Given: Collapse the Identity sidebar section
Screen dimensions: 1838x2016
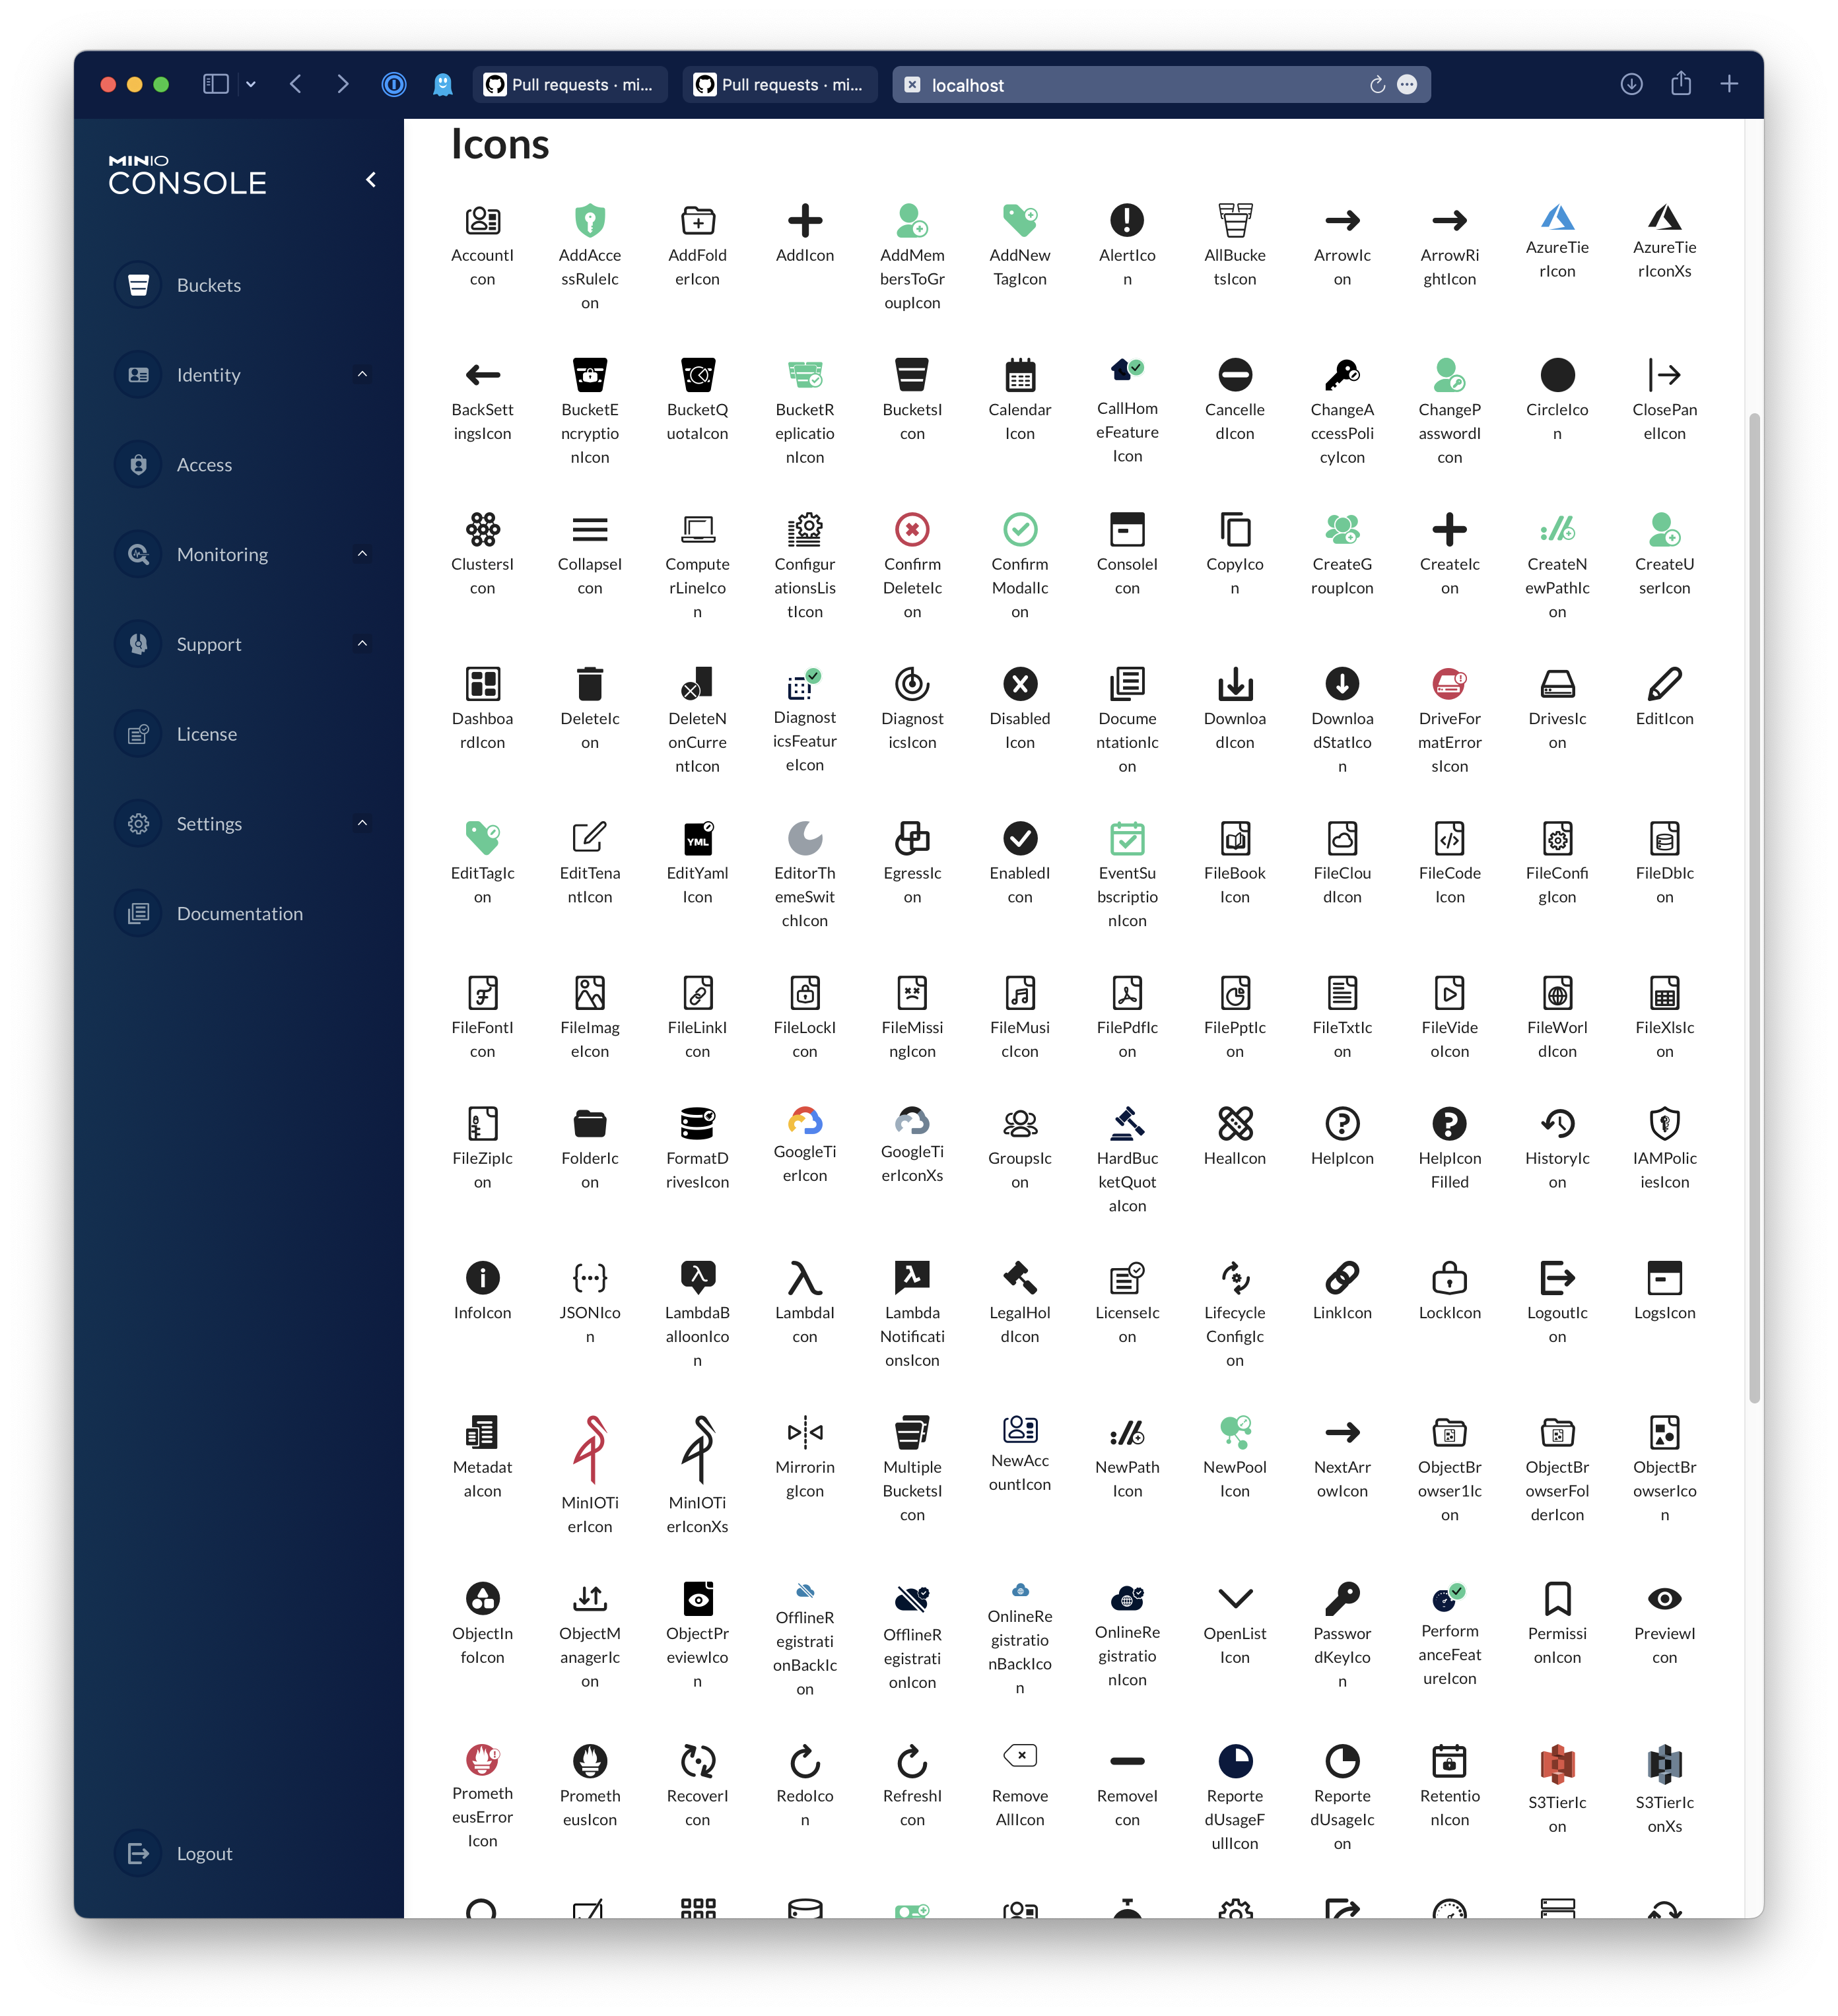Looking at the screenshot, I should click(x=362, y=375).
